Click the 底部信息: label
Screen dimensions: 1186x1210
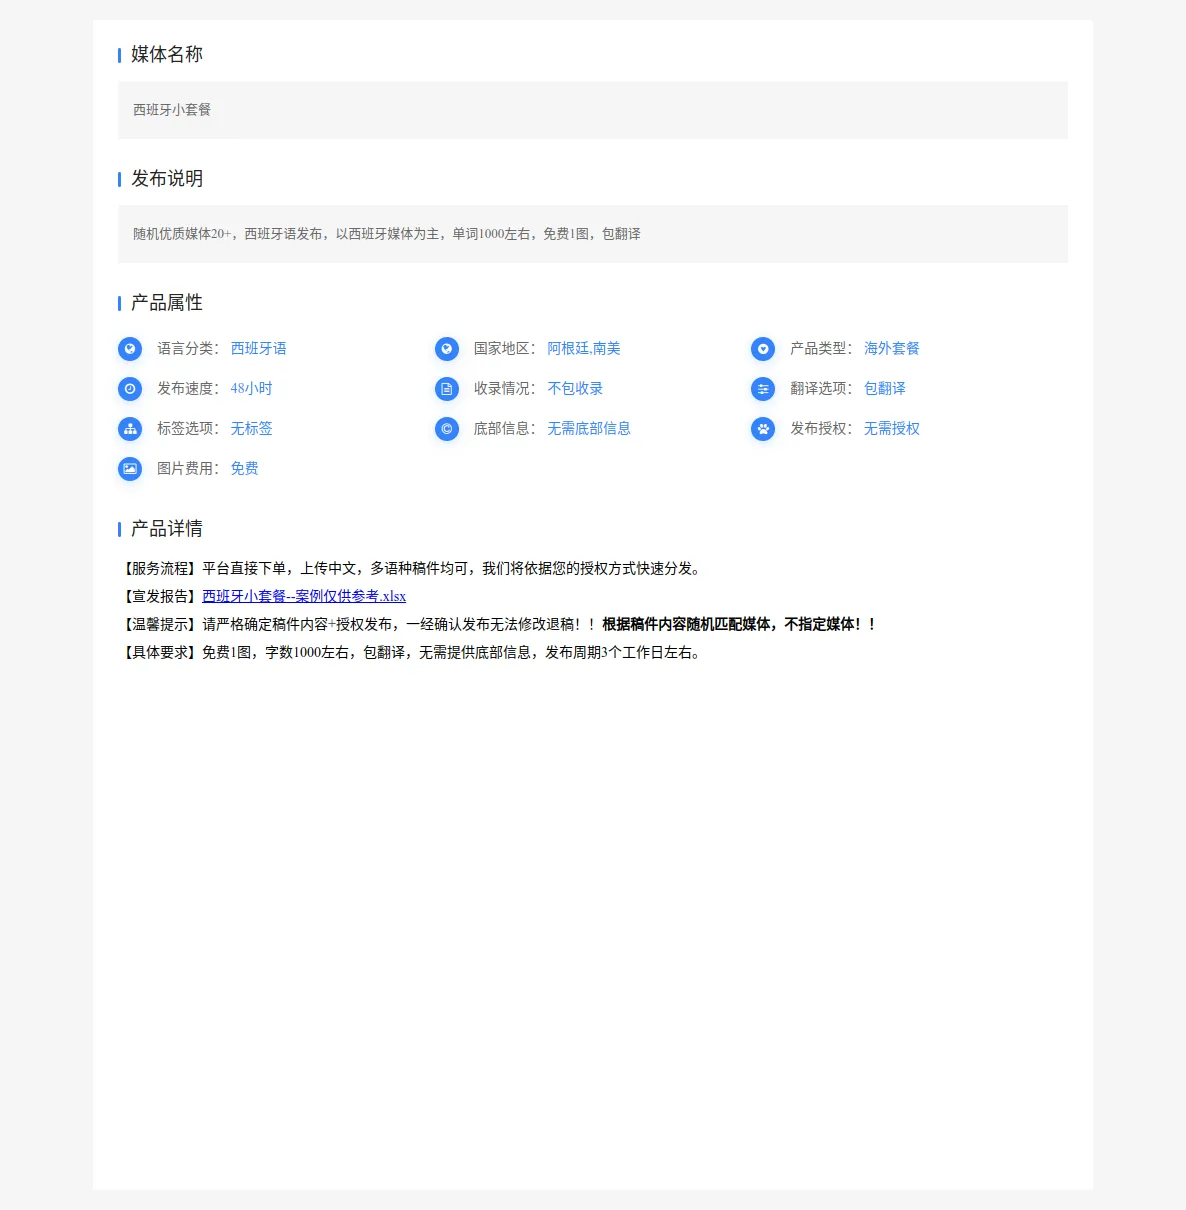[506, 429]
